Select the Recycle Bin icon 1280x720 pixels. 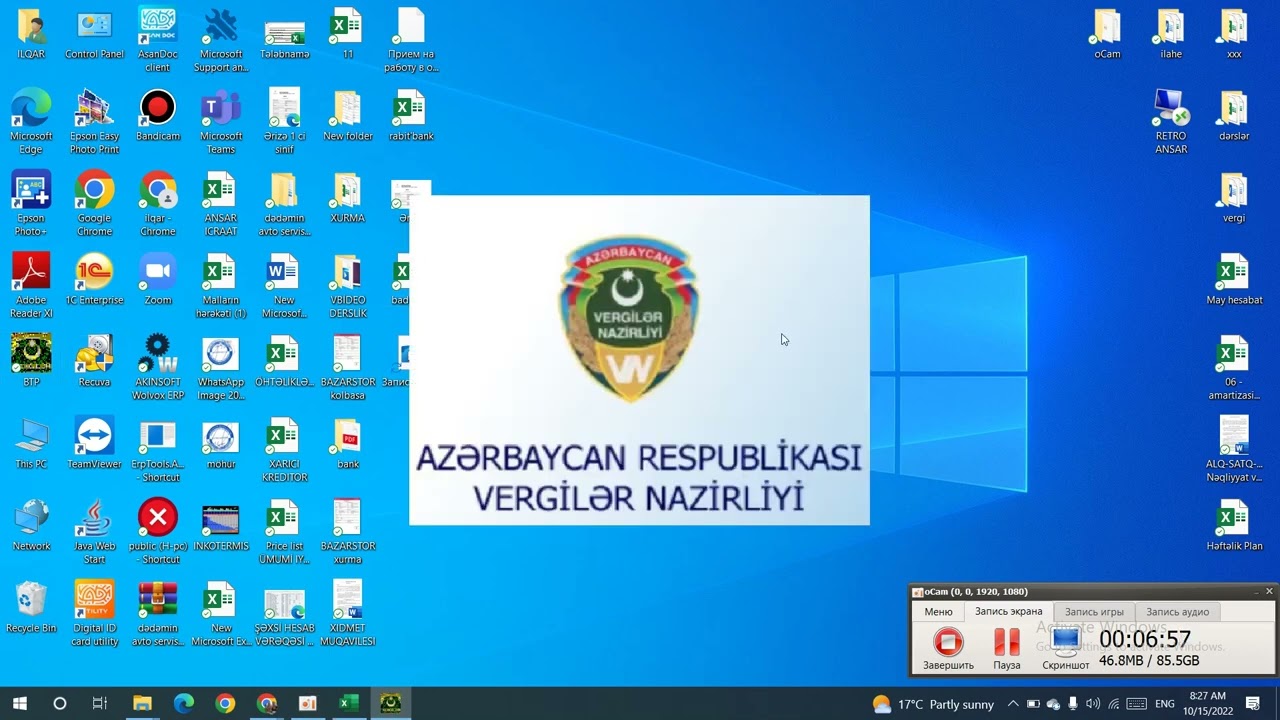coord(31,608)
